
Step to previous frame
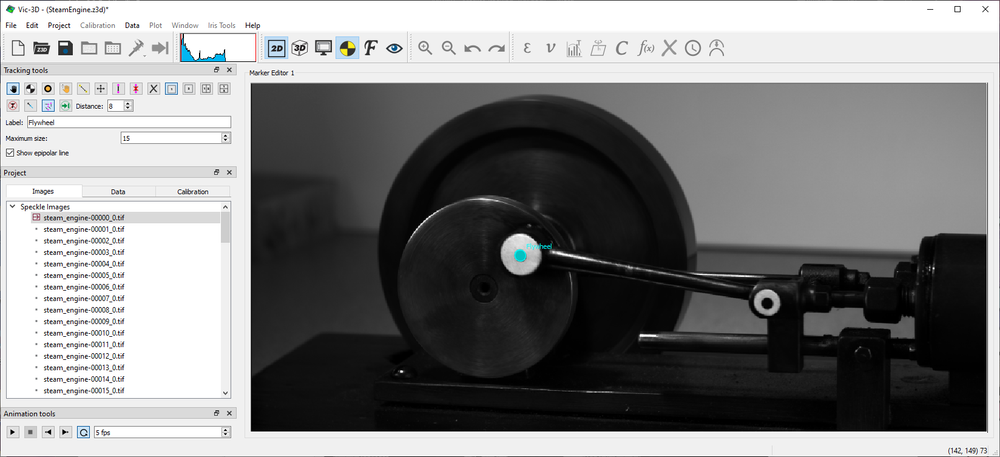pos(47,432)
